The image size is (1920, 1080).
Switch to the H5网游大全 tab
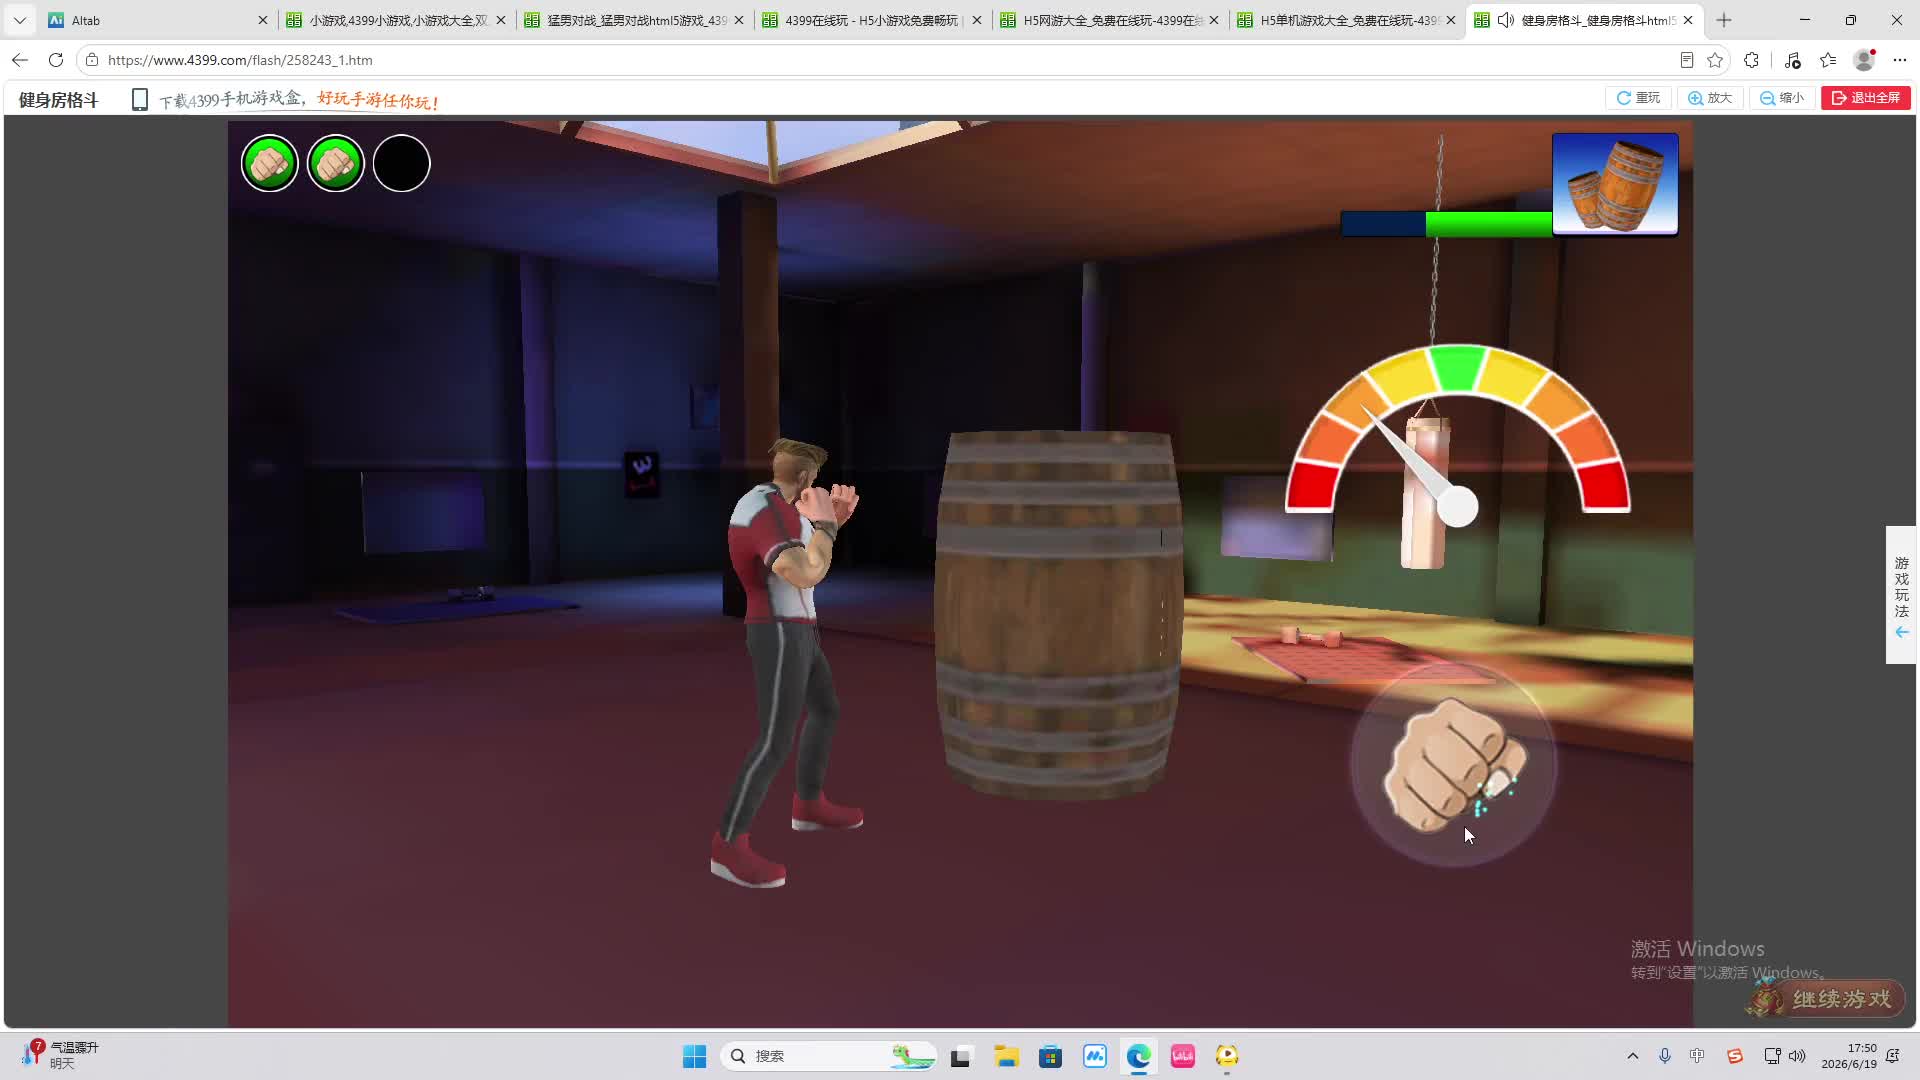[1109, 20]
